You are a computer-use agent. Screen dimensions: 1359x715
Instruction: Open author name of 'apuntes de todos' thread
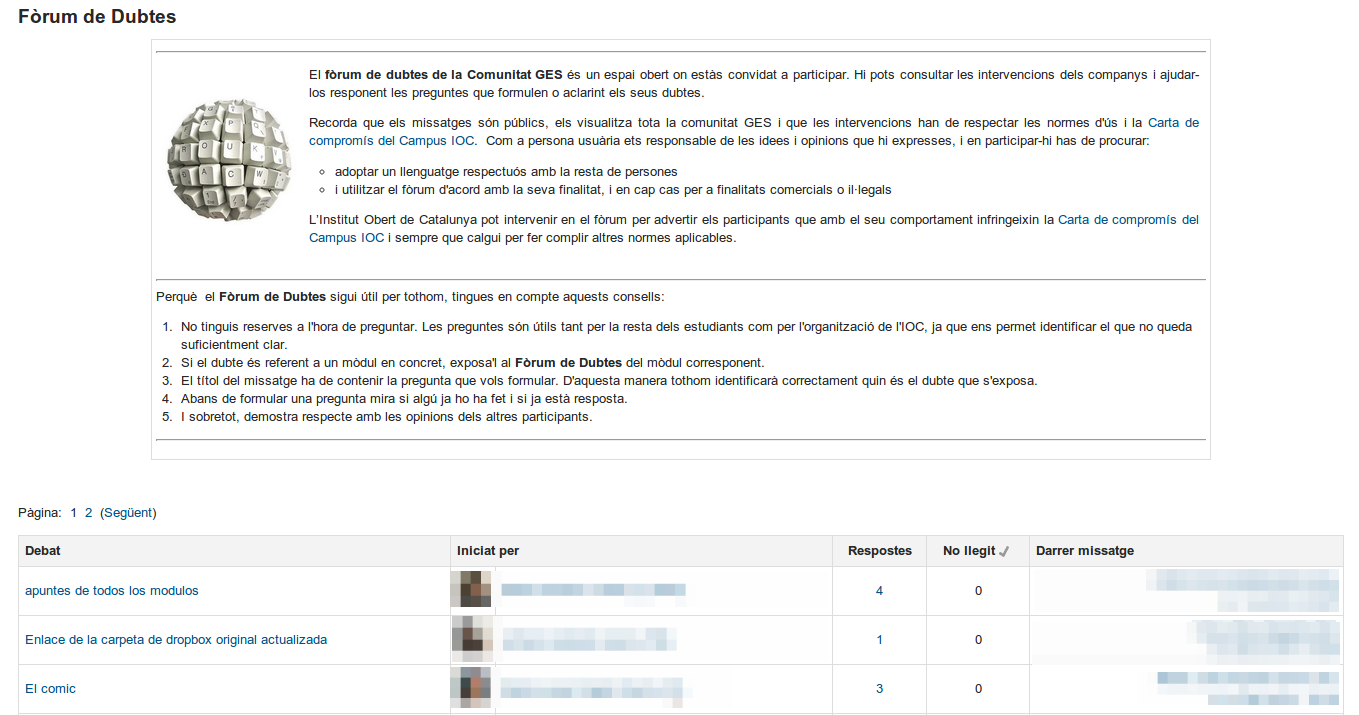pos(592,591)
